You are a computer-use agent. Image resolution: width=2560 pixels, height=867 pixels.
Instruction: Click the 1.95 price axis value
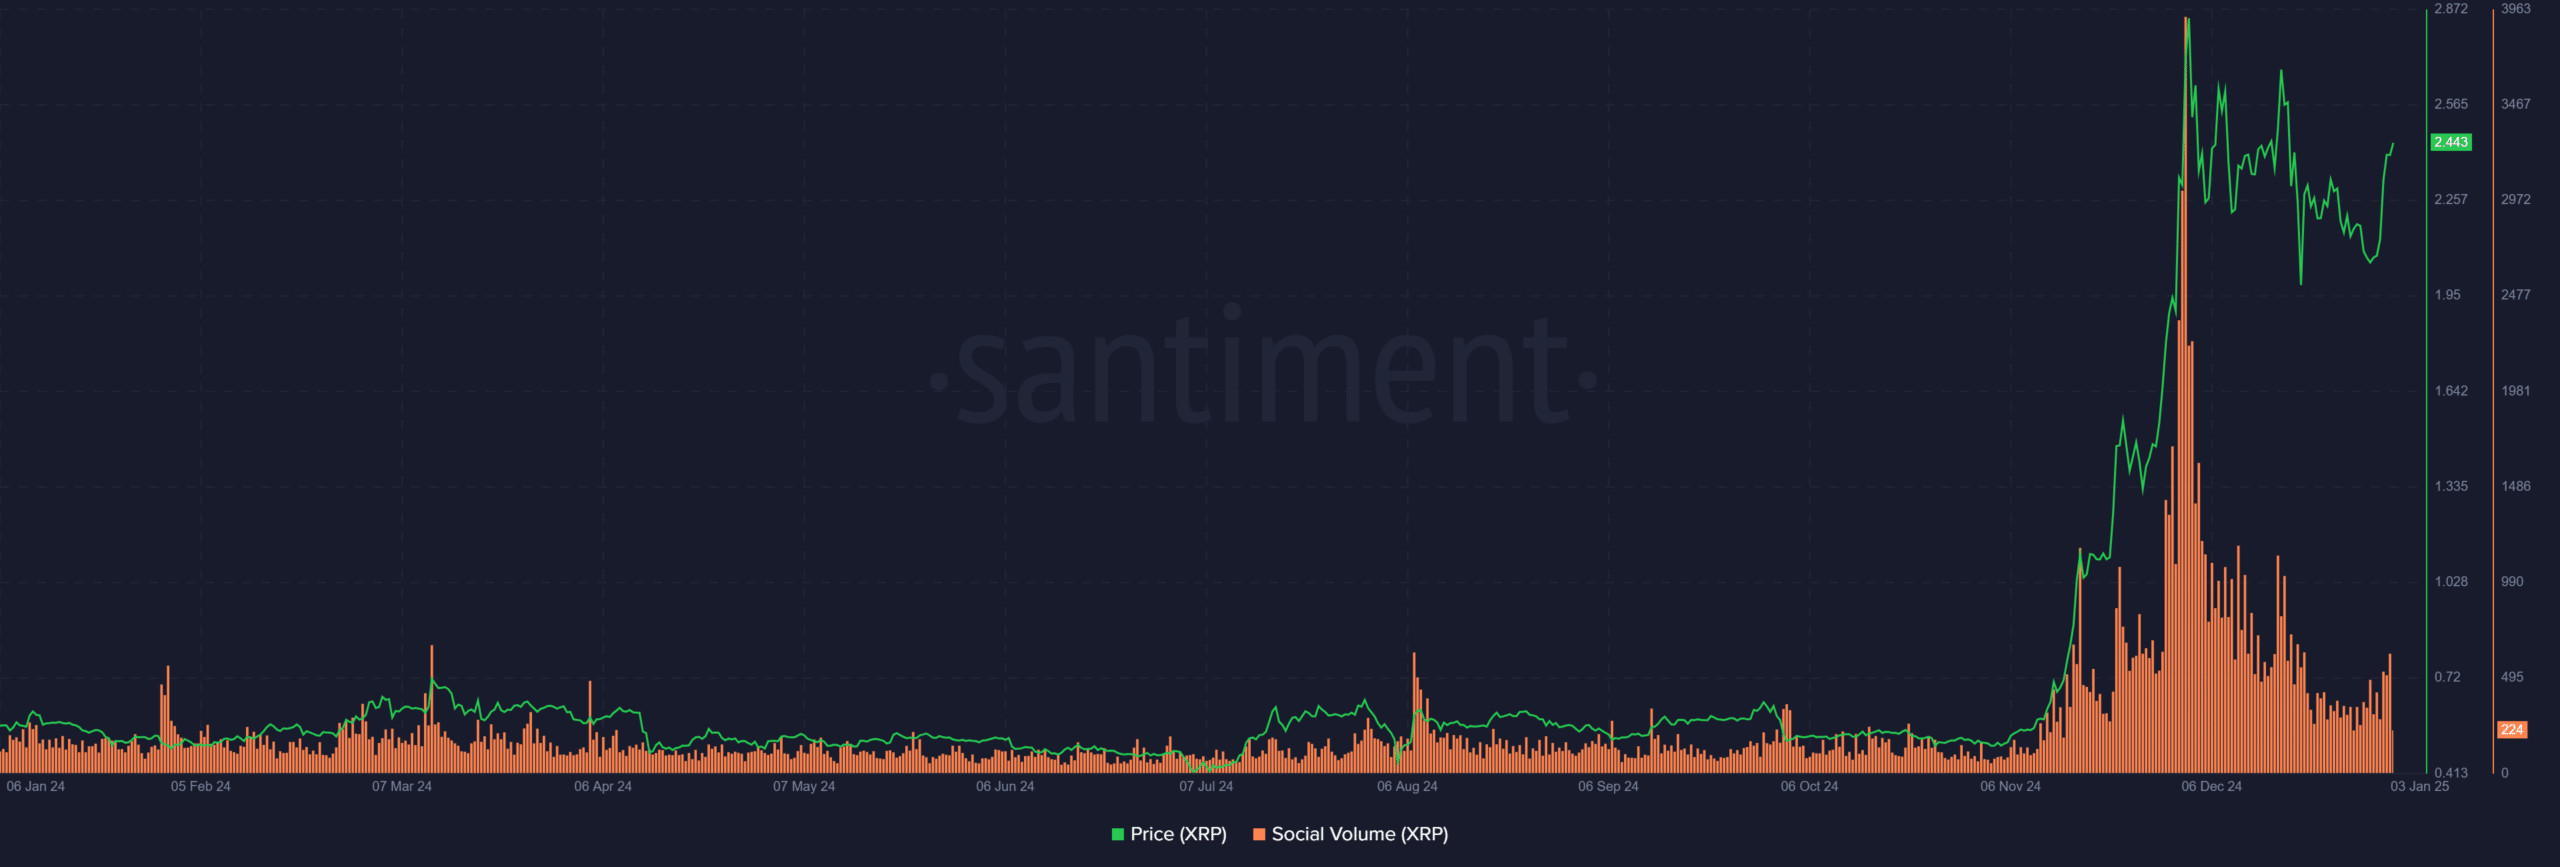(2448, 295)
